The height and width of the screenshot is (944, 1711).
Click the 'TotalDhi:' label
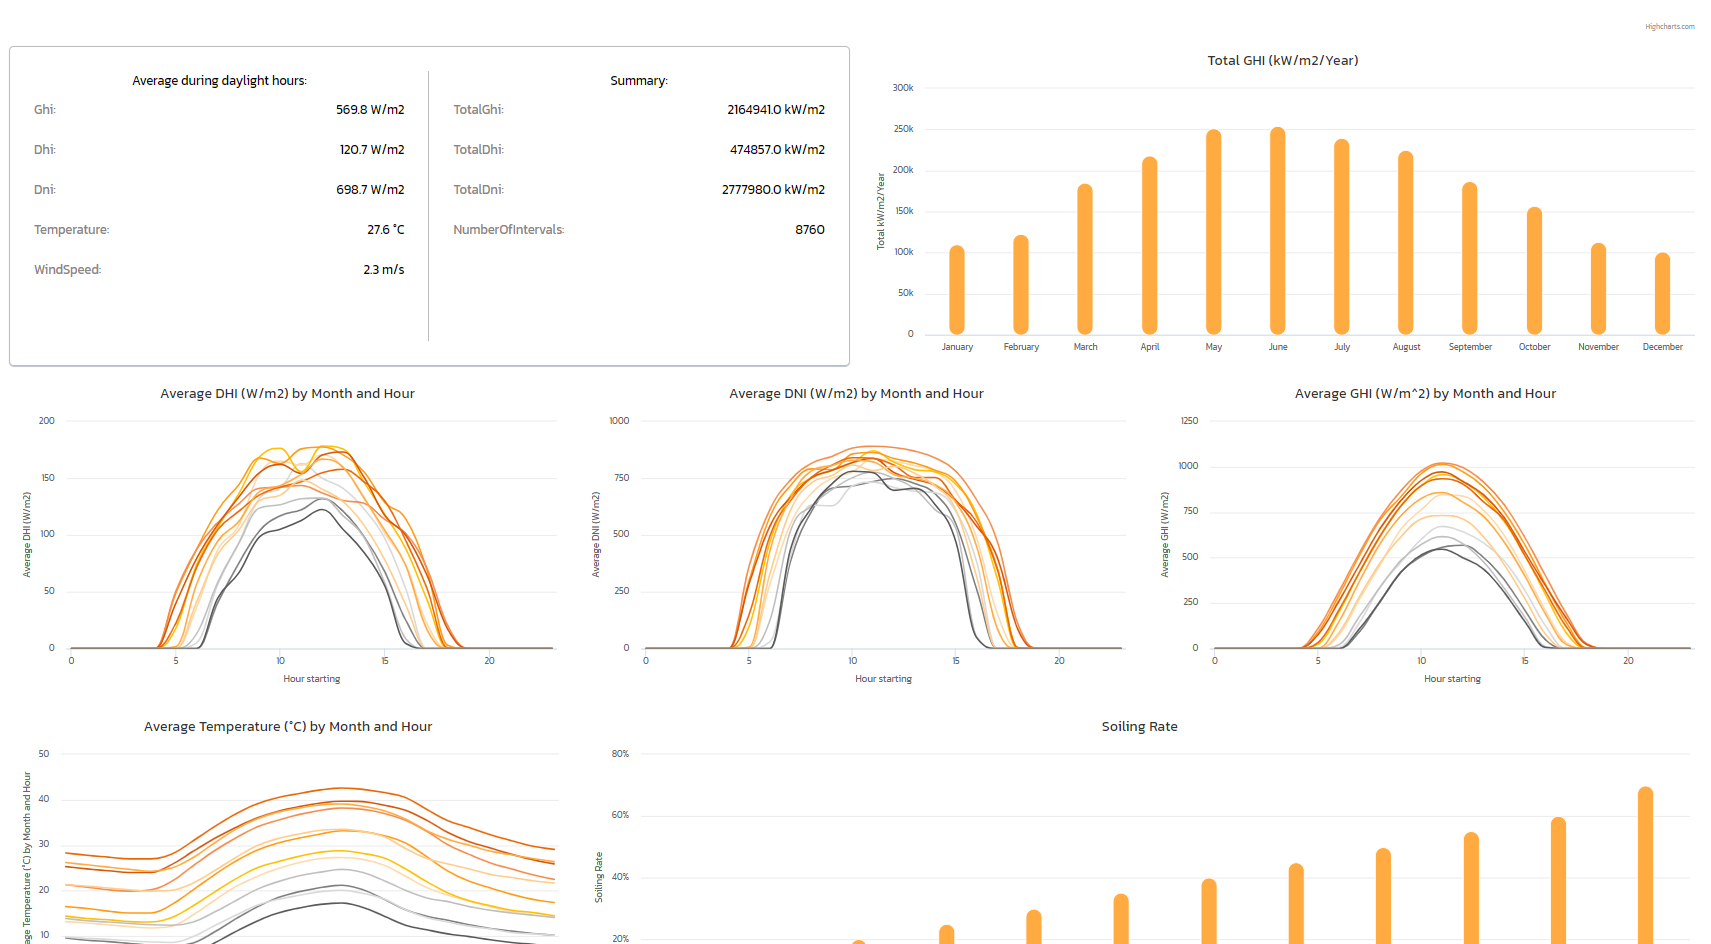(479, 150)
